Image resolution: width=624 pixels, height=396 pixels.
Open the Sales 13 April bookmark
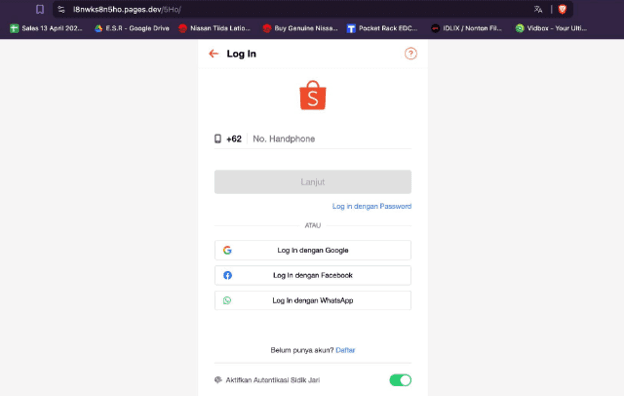point(46,28)
